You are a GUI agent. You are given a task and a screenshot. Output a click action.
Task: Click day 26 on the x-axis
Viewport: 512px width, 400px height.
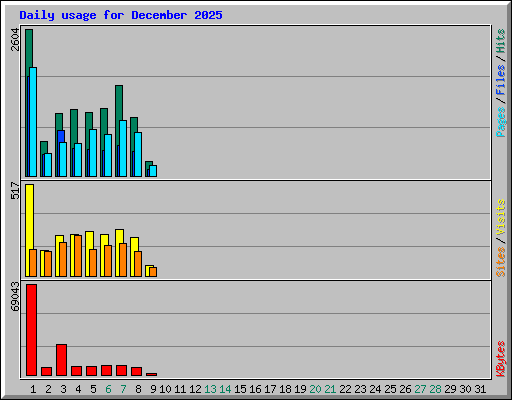pos(405,389)
